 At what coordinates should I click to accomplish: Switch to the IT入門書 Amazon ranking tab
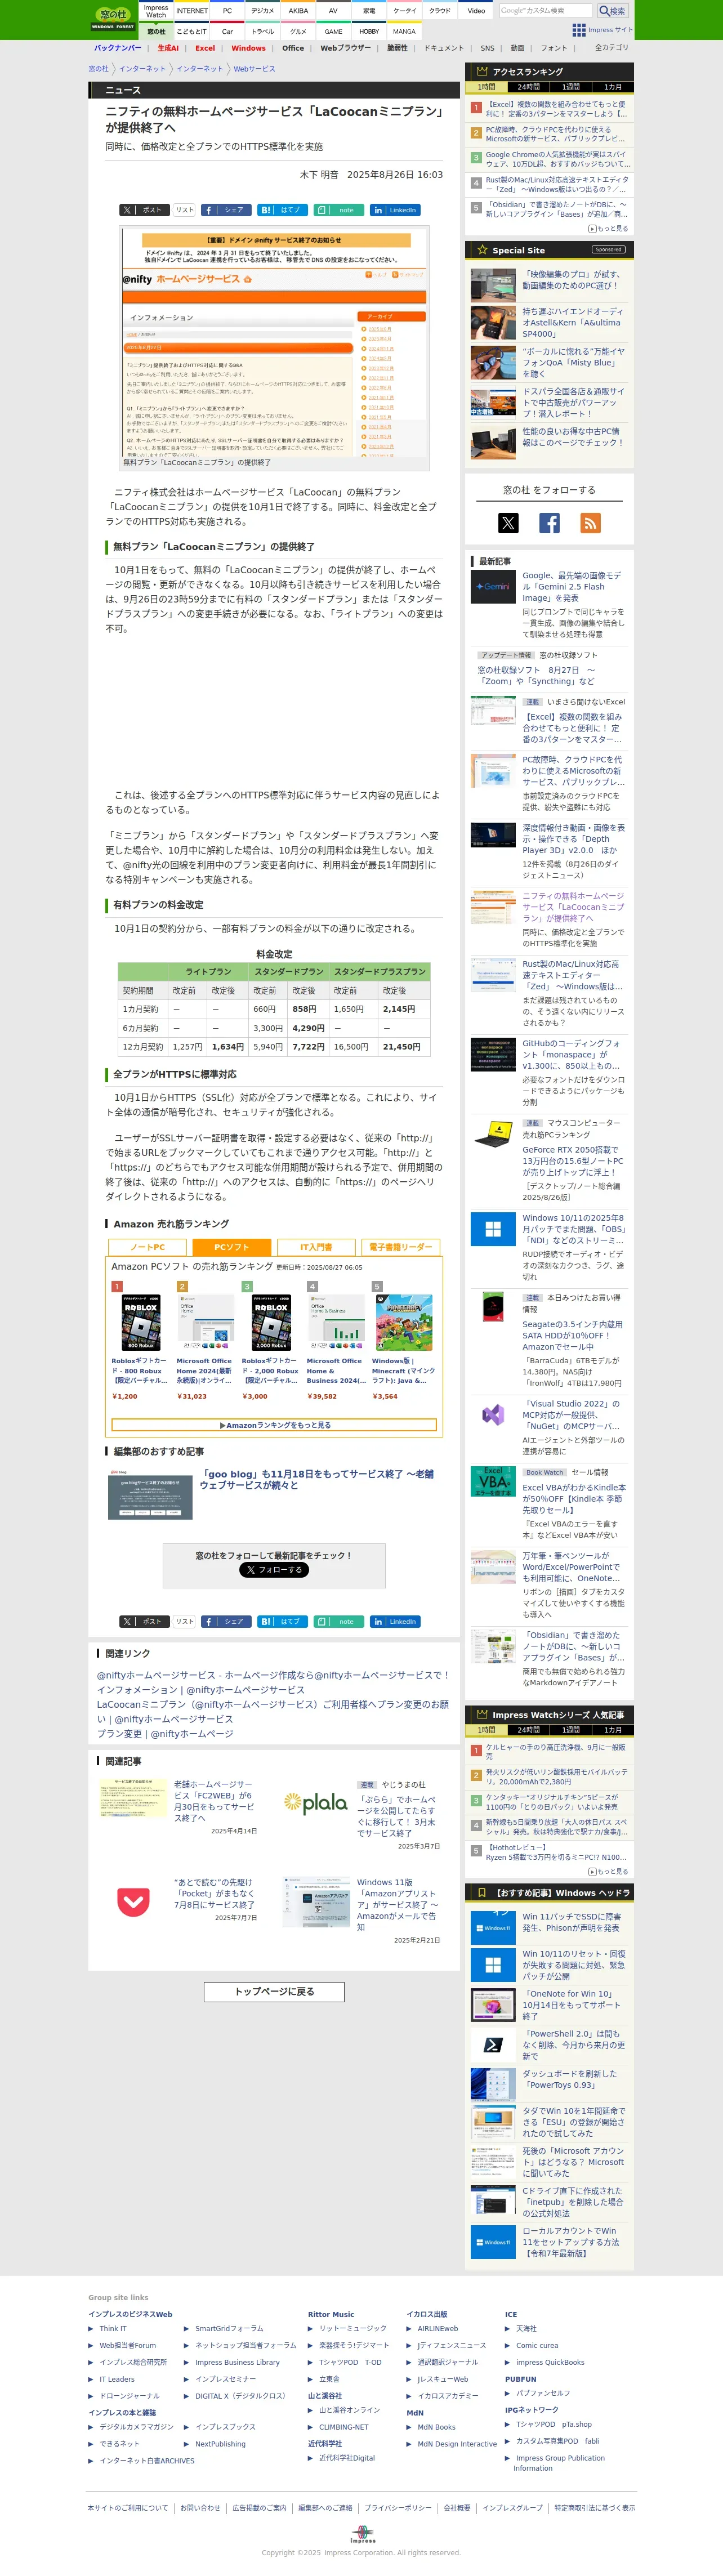[316, 1247]
